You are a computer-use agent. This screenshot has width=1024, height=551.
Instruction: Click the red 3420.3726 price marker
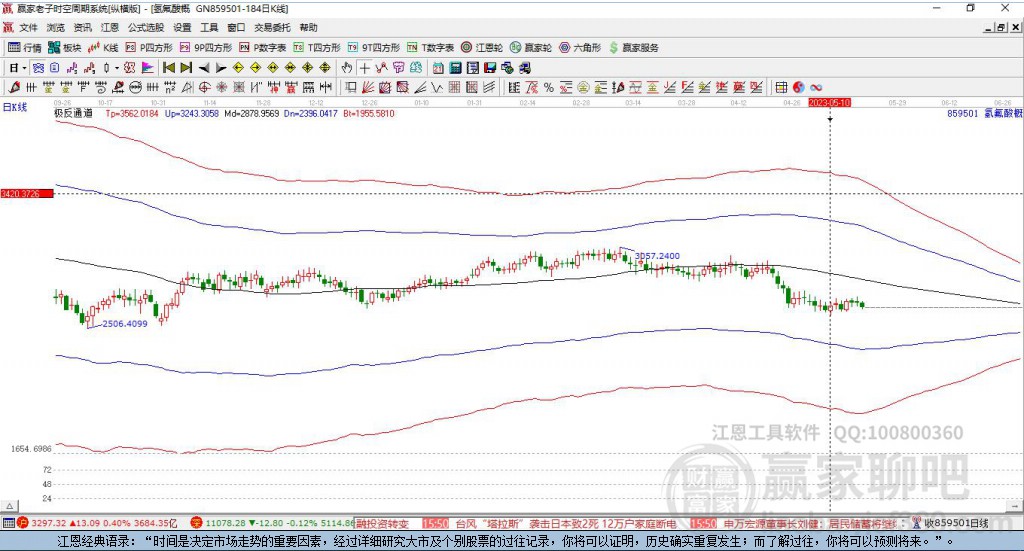(27, 194)
